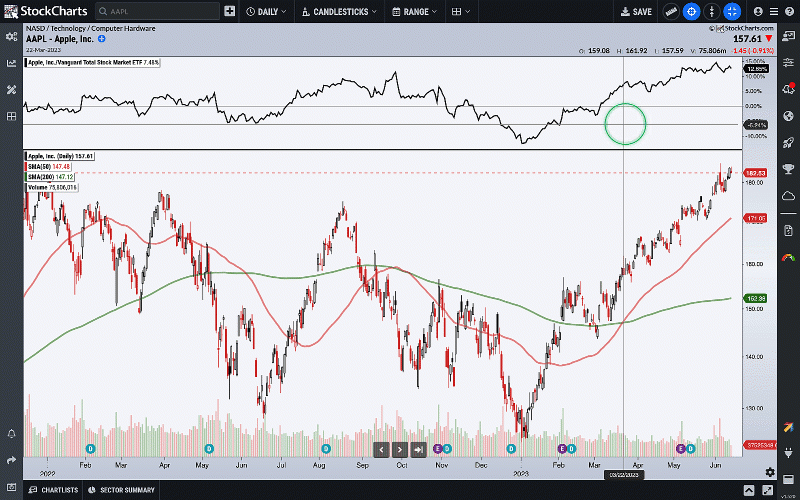Click the calendar icon at bottom left
The width and height of the screenshot is (800, 500).
click(11, 487)
